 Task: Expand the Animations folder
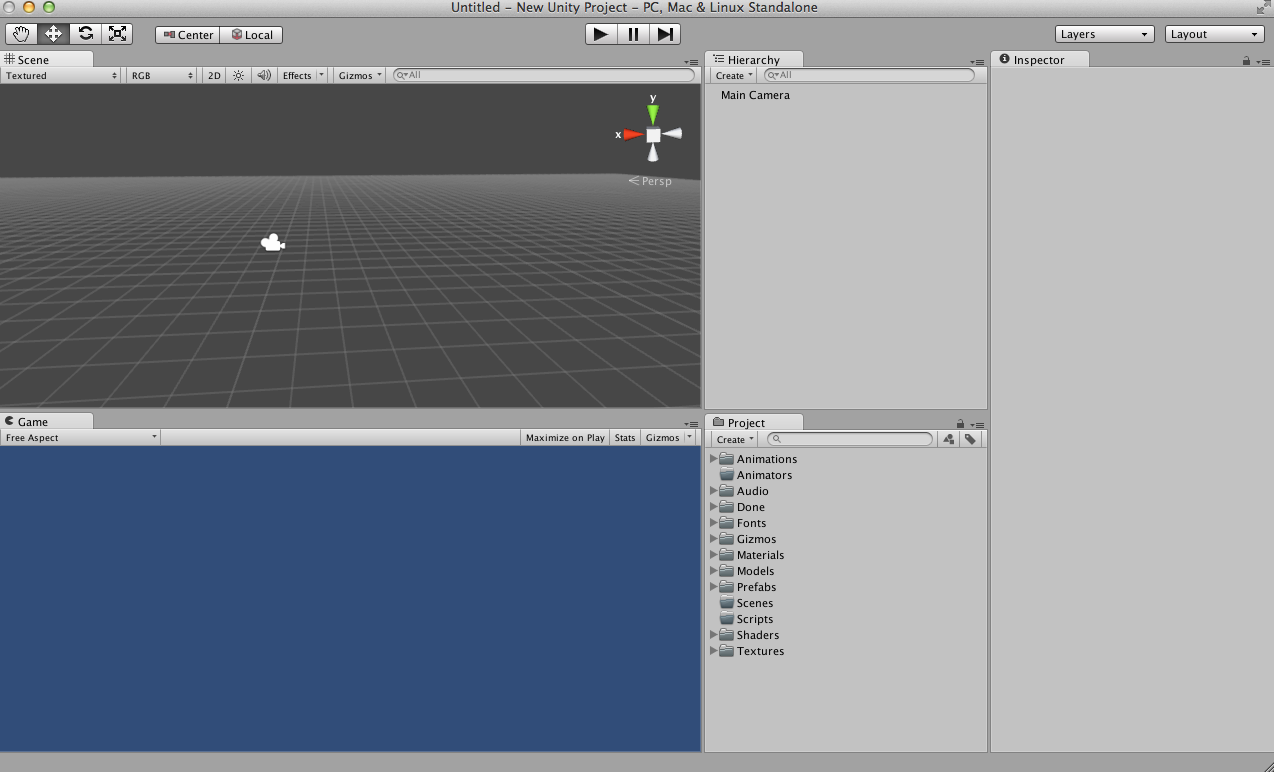pos(714,459)
